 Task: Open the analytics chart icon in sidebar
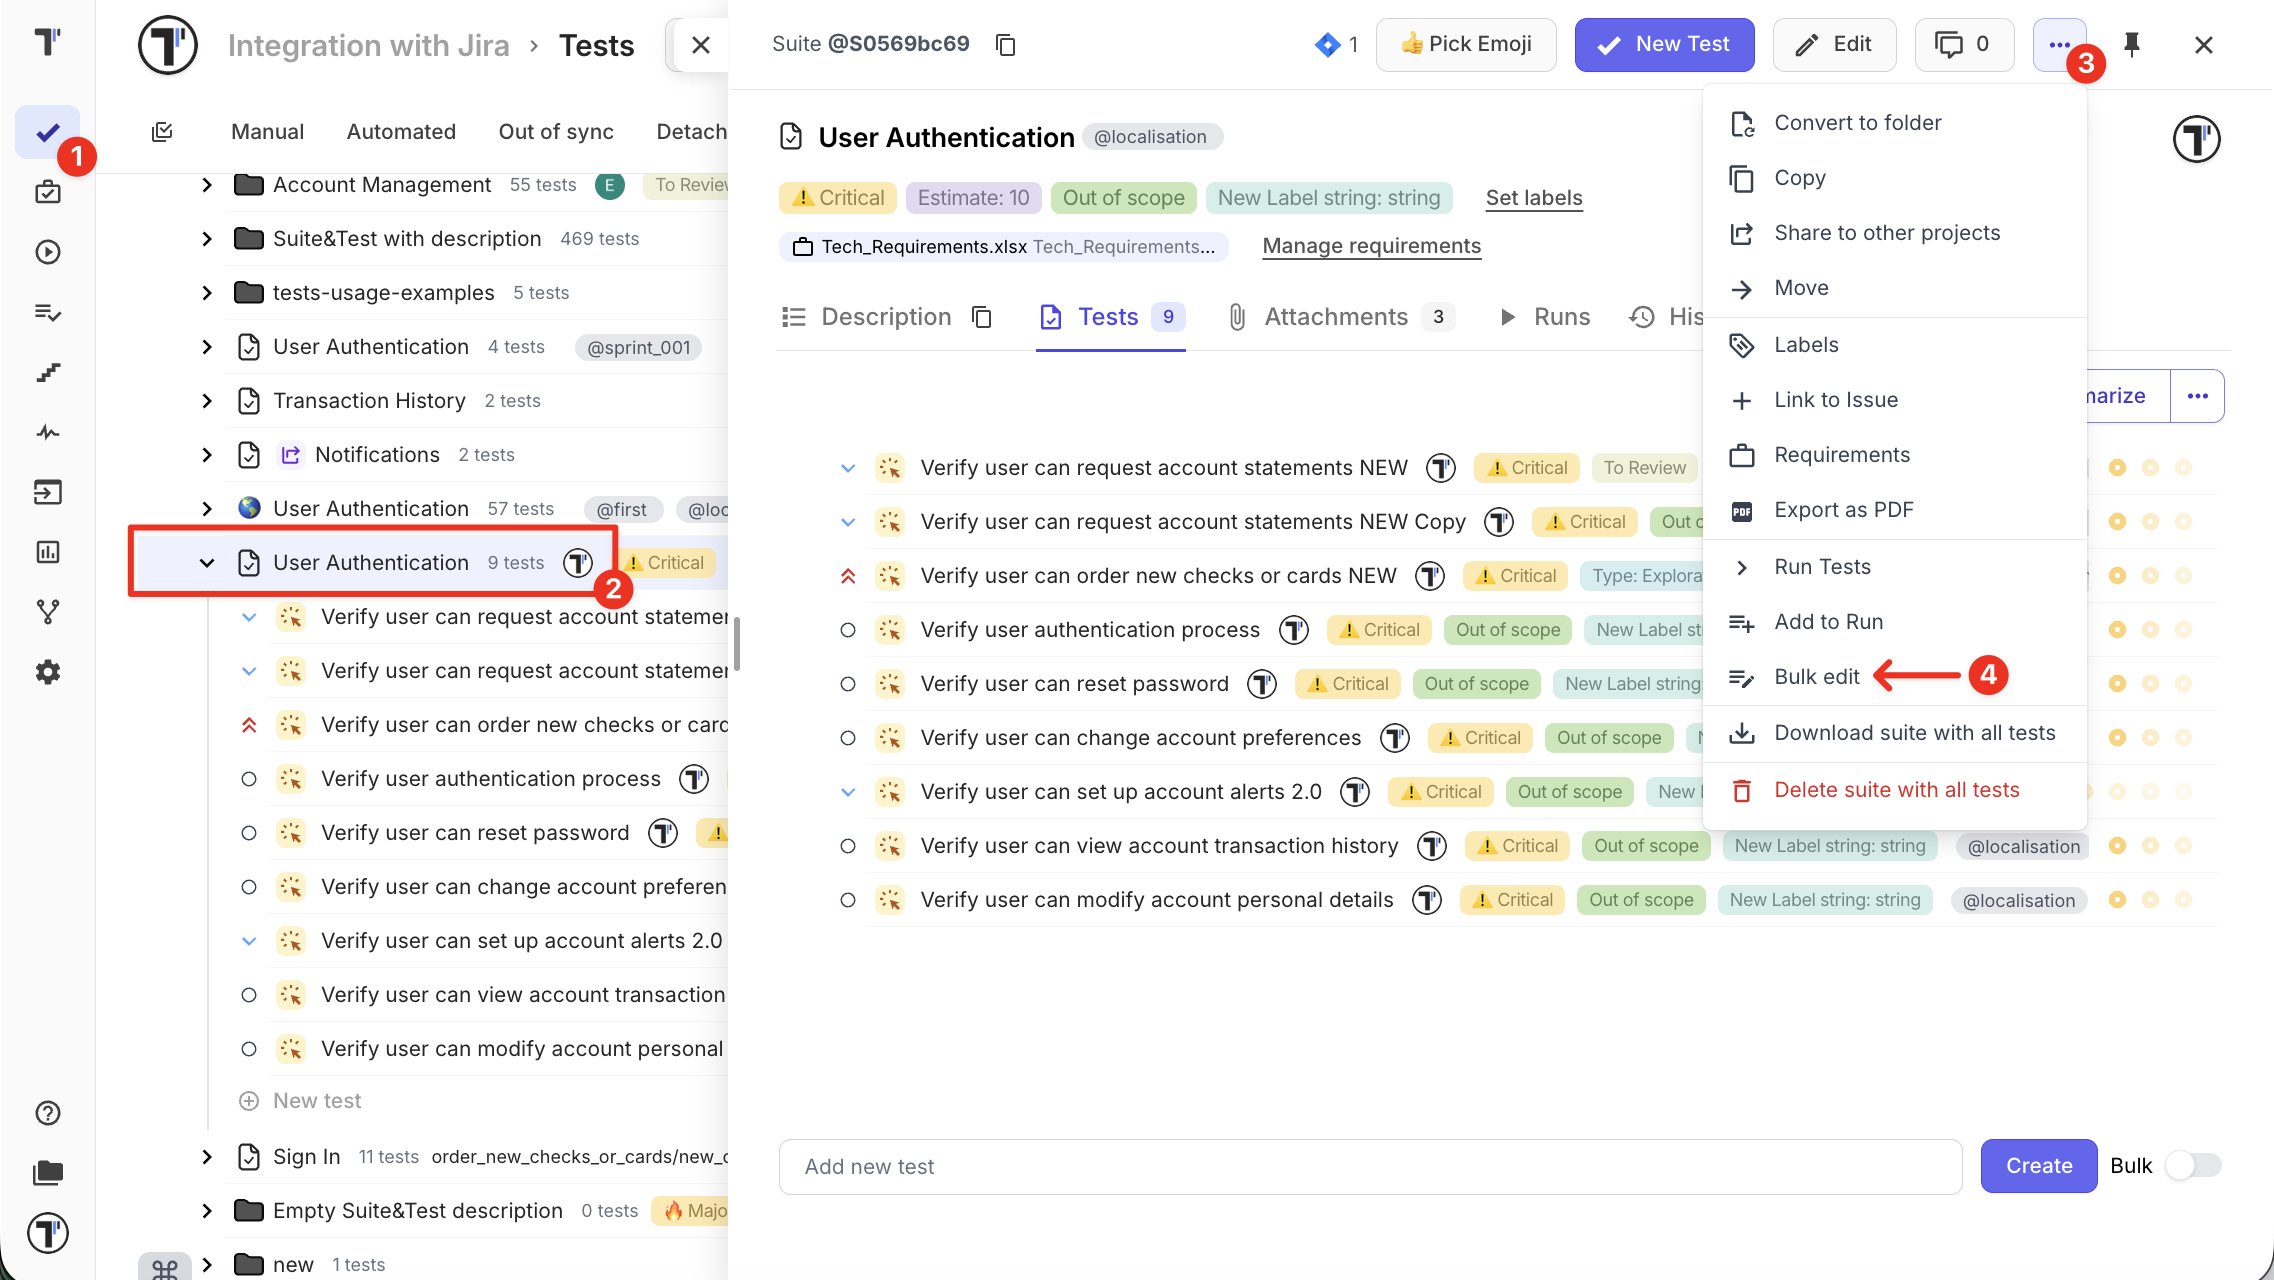click(x=48, y=552)
